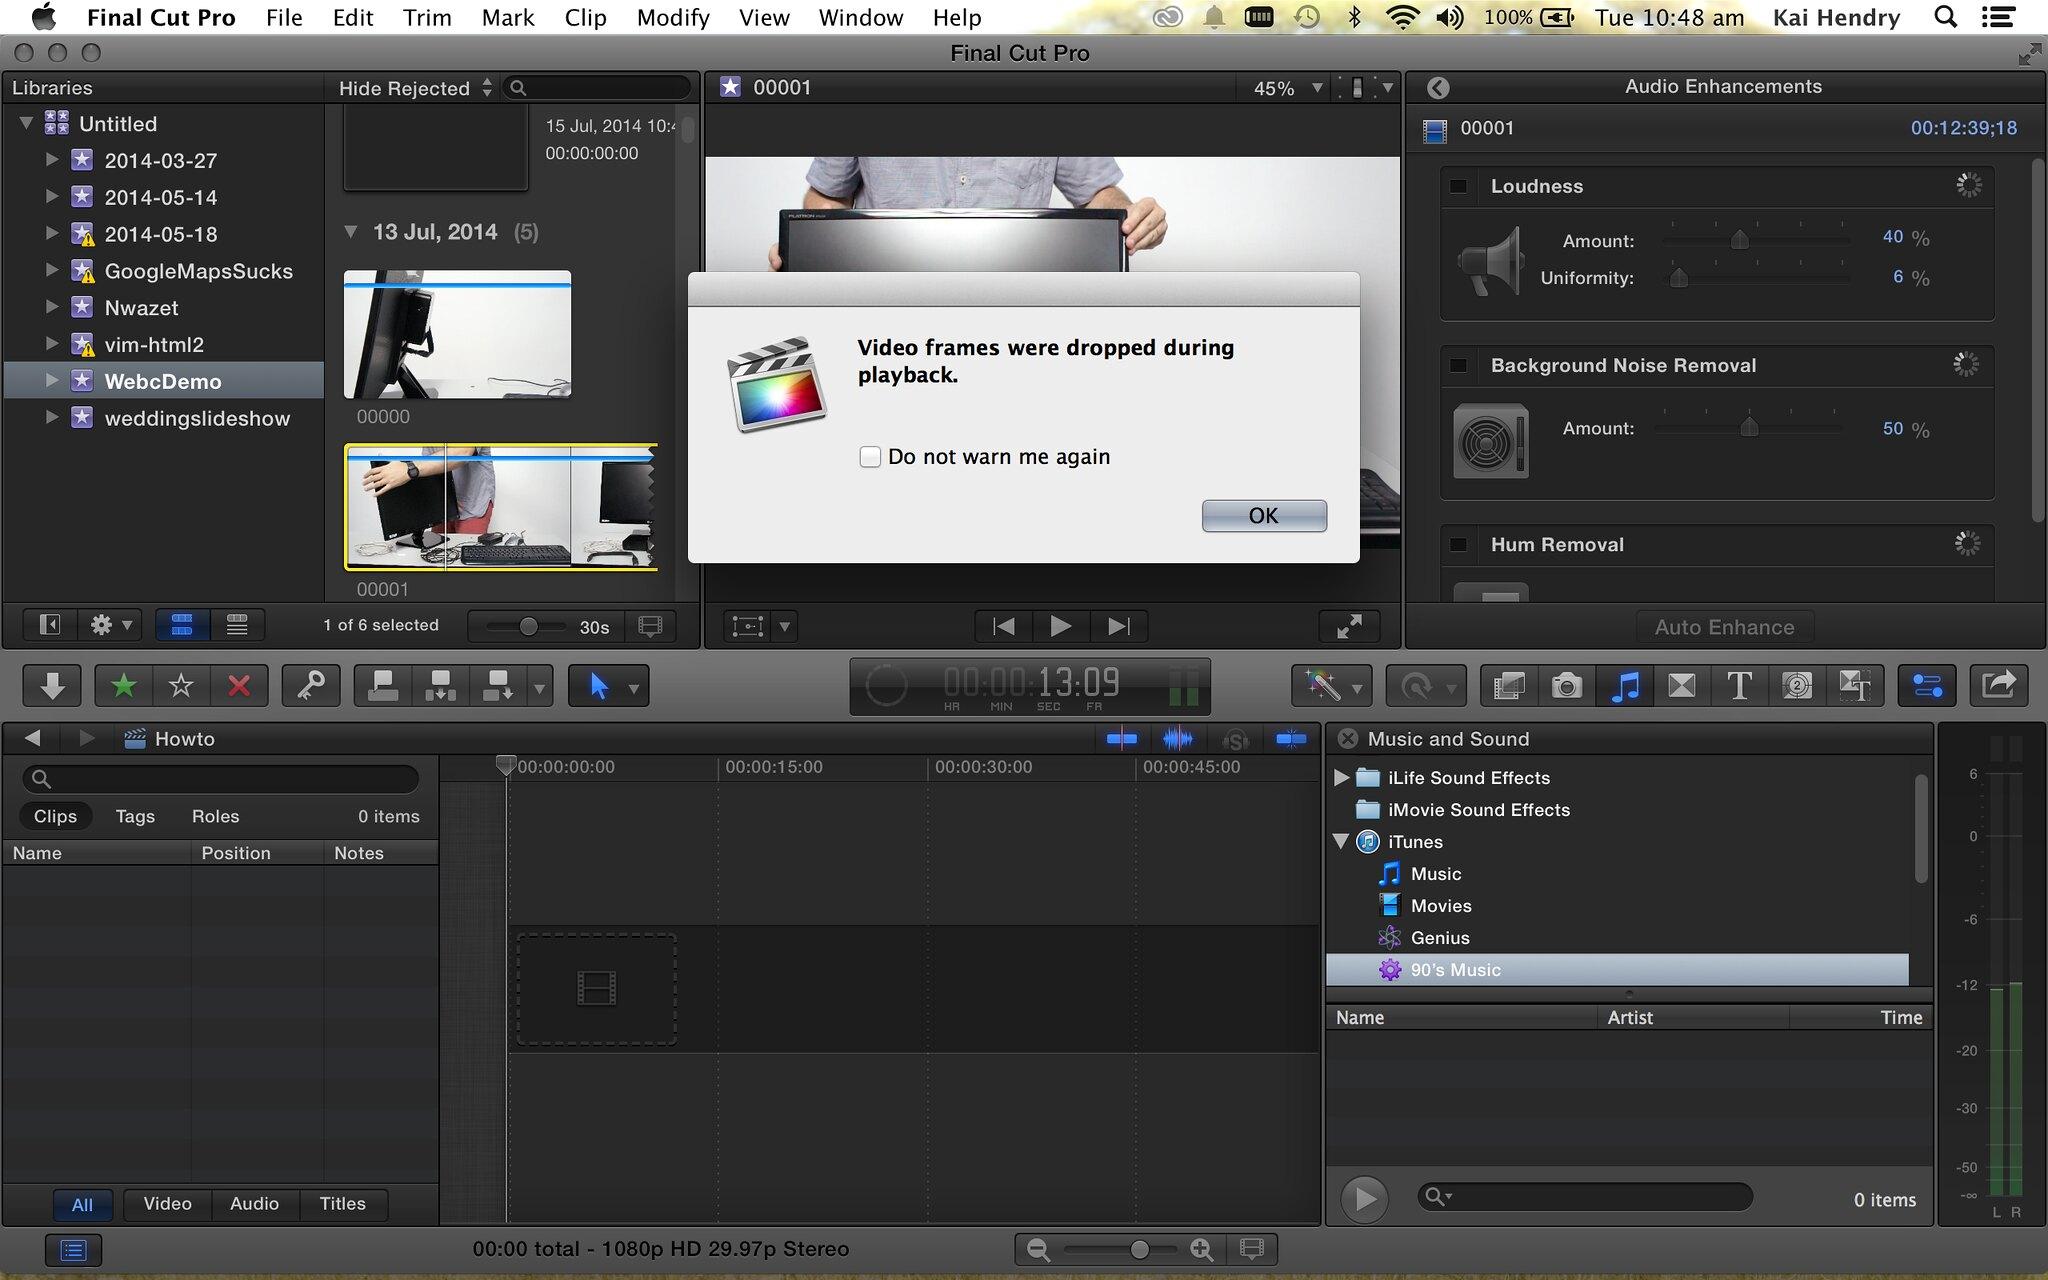This screenshot has width=2048, height=1280.
Task: Open the Titles browser T icon
Action: tap(1739, 686)
